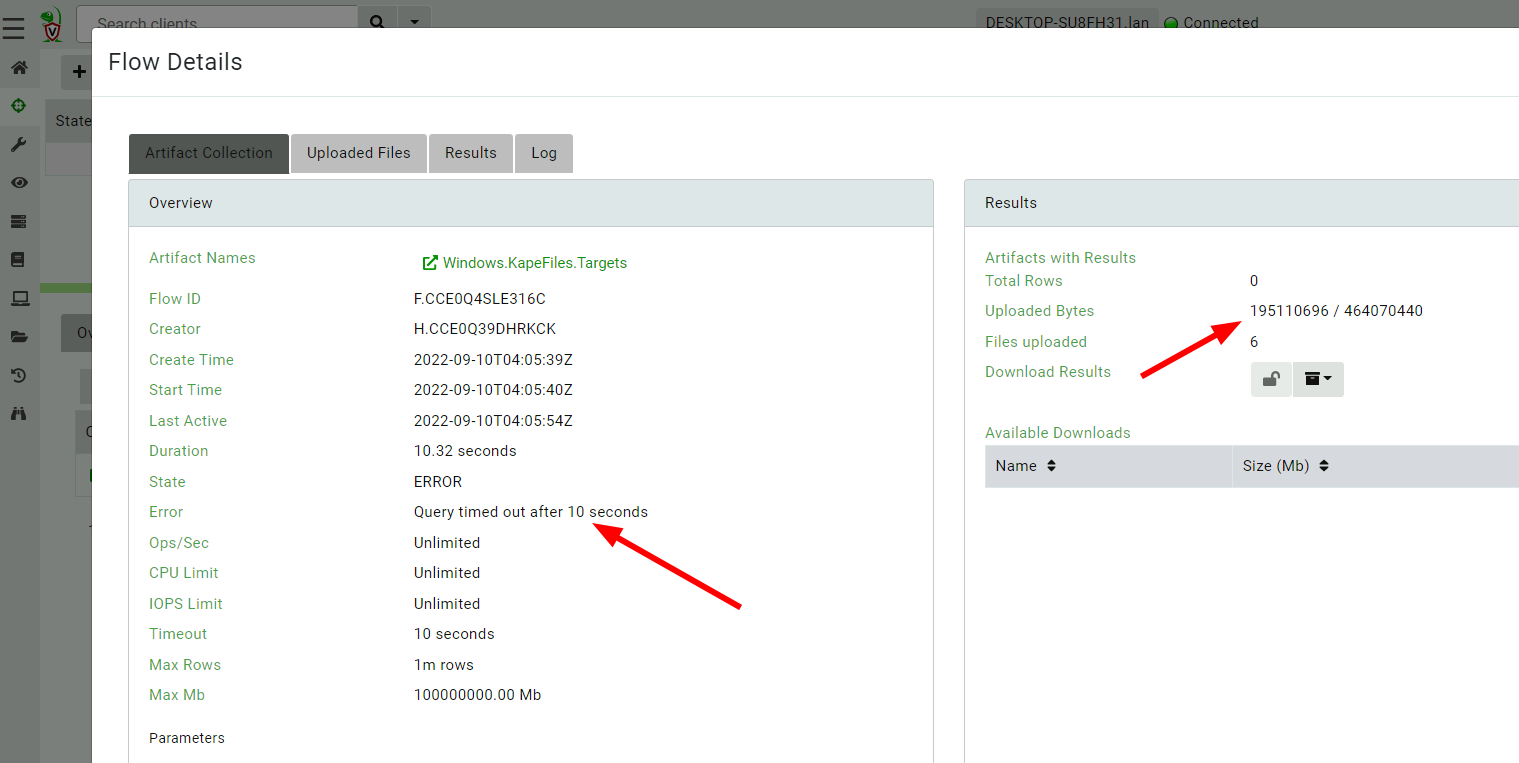
Task: Click the Search clients input field
Action: tap(217, 22)
